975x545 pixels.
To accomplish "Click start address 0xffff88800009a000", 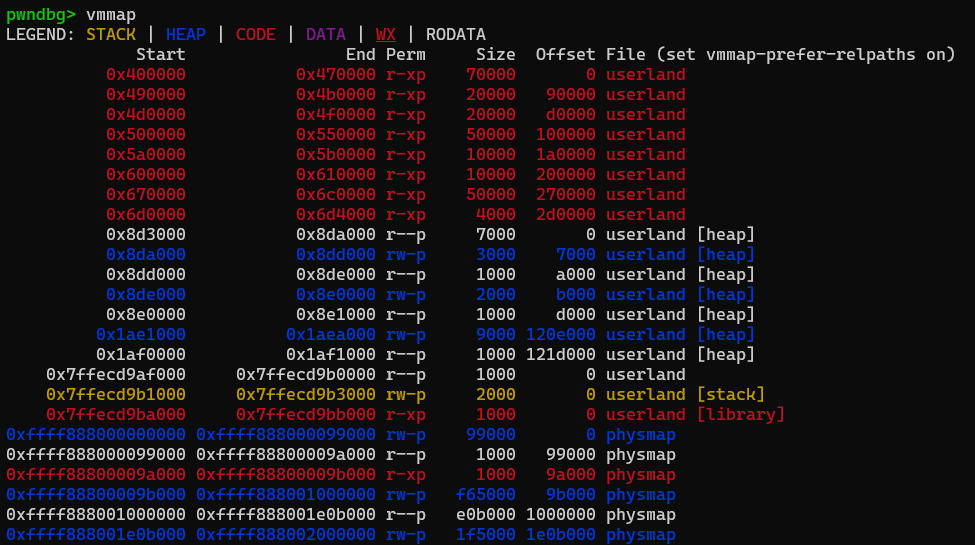I will [96, 474].
